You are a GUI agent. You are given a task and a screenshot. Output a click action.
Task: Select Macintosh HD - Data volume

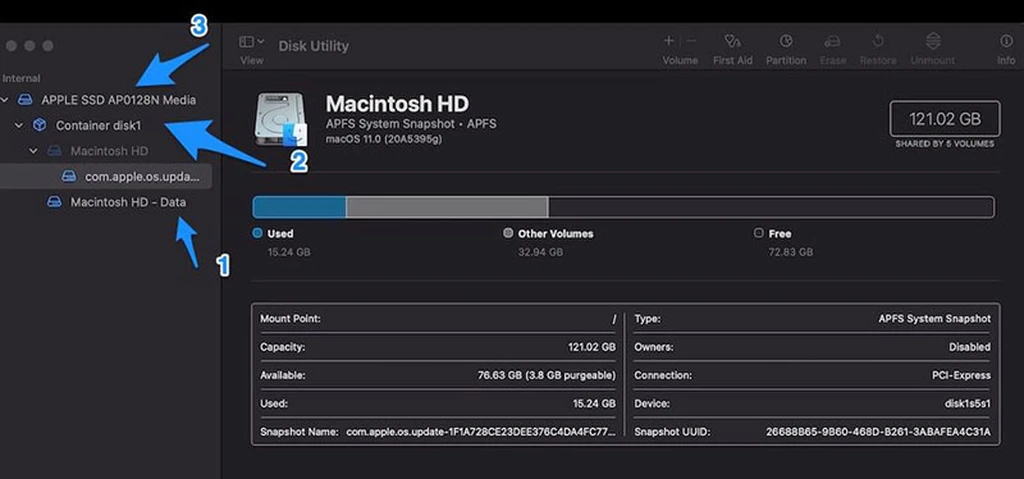coord(128,202)
